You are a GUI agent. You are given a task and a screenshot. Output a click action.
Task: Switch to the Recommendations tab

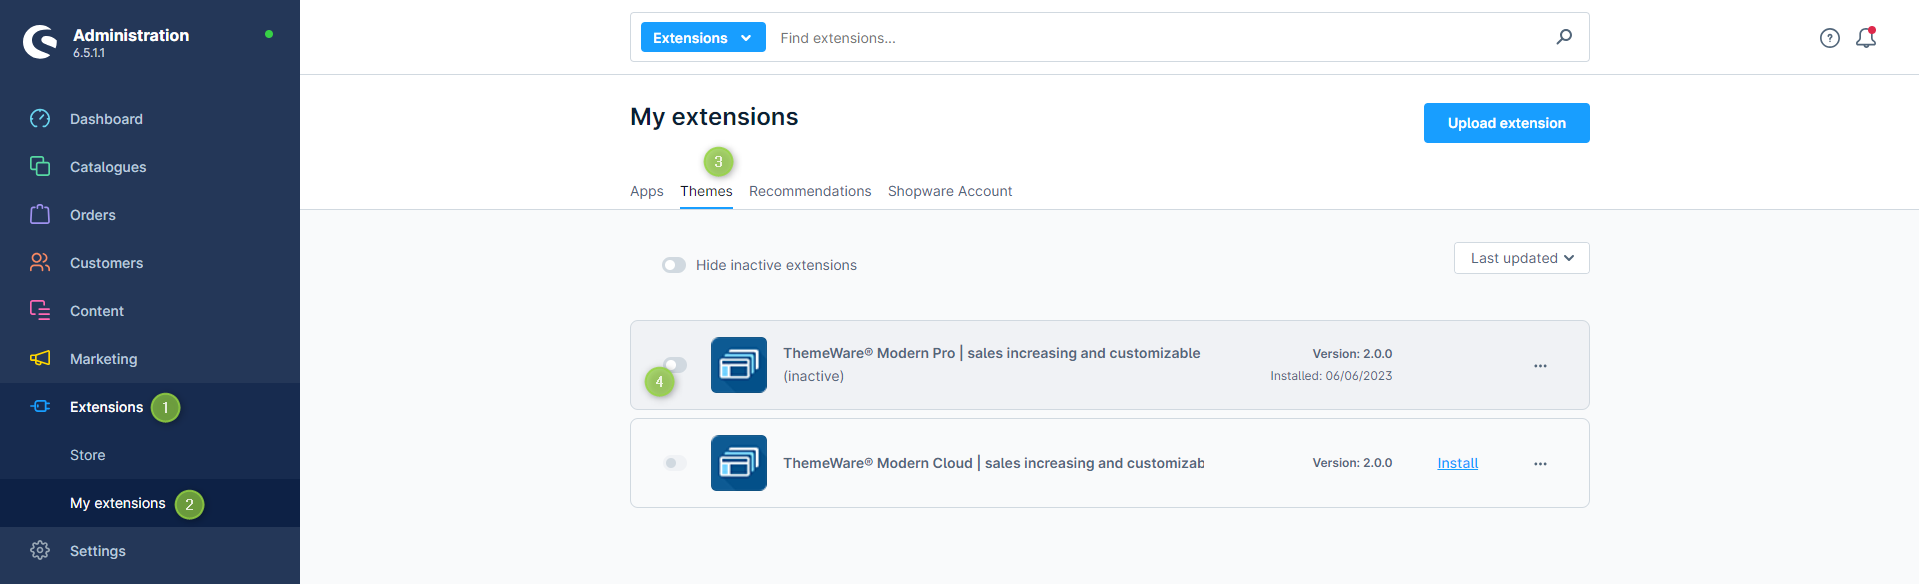tap(809, 191)
